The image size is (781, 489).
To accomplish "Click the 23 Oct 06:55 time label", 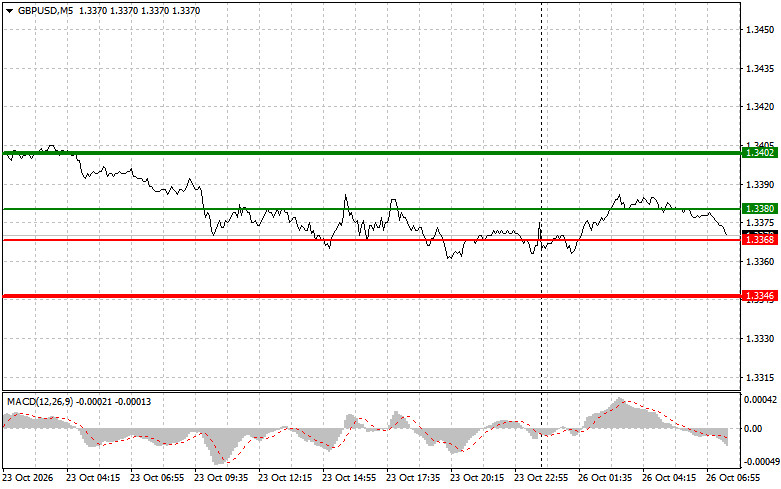I will 157,478.
